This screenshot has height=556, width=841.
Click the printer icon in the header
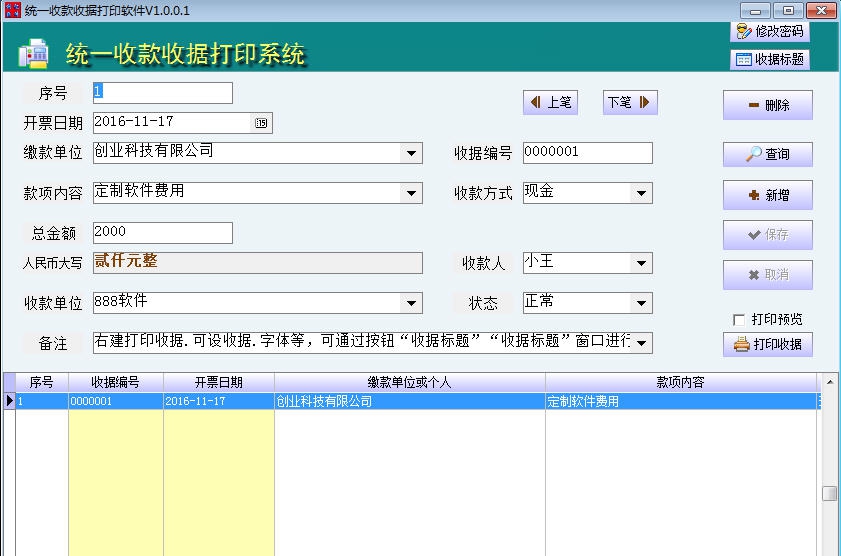tap(33, 54)
